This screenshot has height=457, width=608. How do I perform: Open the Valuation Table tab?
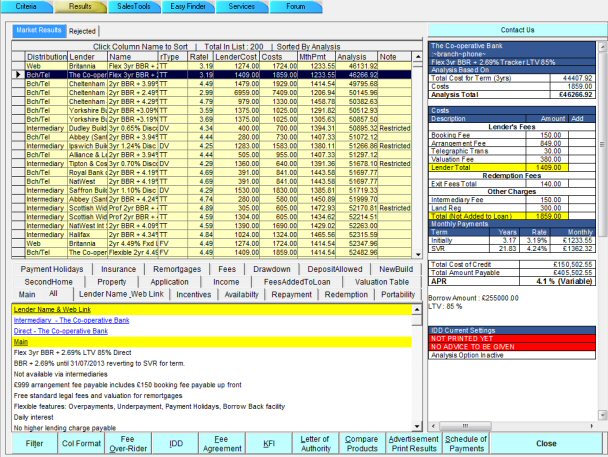point(382,282)
